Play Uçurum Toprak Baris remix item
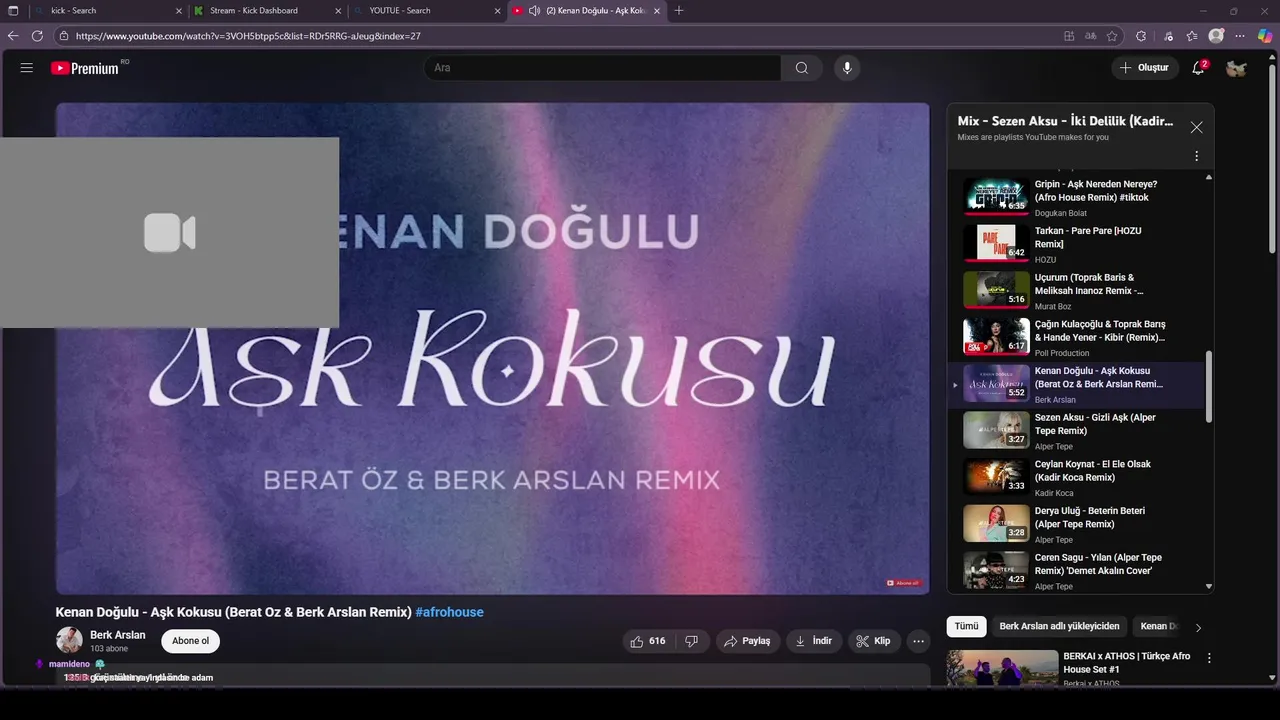Viewport: 1280px width, 720px height. click(1075, 291)
